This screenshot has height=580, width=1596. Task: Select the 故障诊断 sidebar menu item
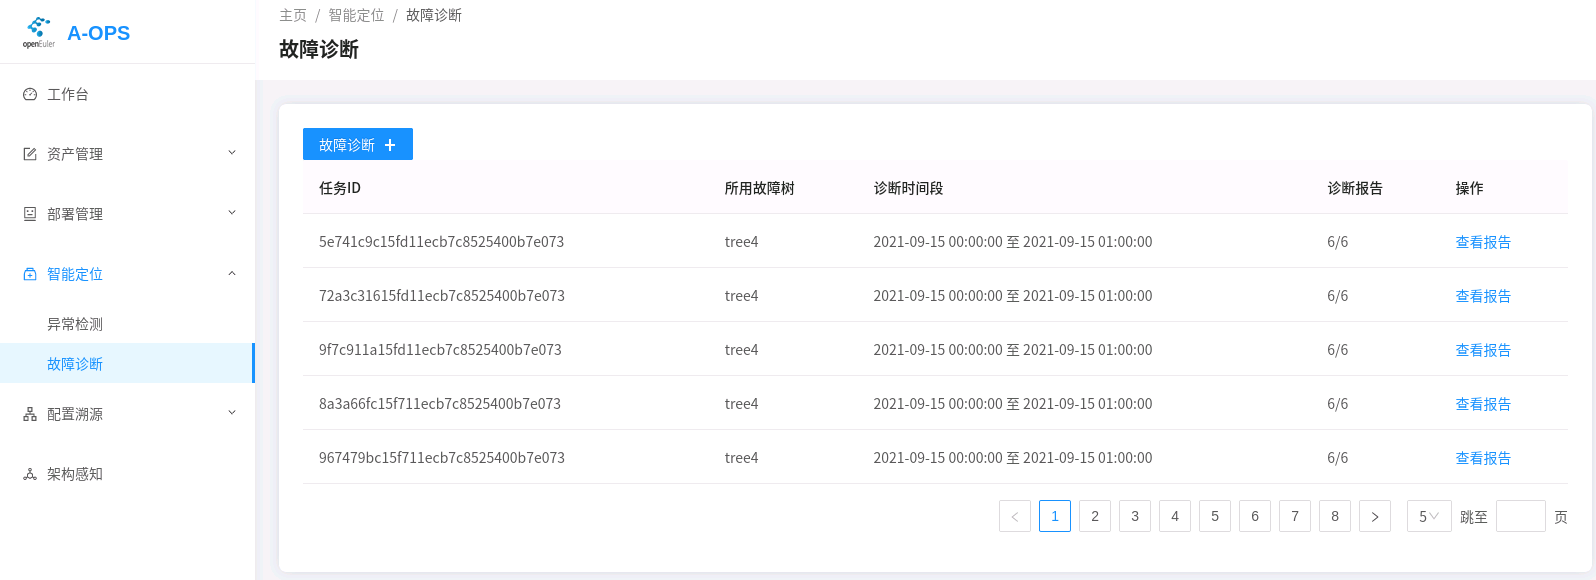click(75, 364)
